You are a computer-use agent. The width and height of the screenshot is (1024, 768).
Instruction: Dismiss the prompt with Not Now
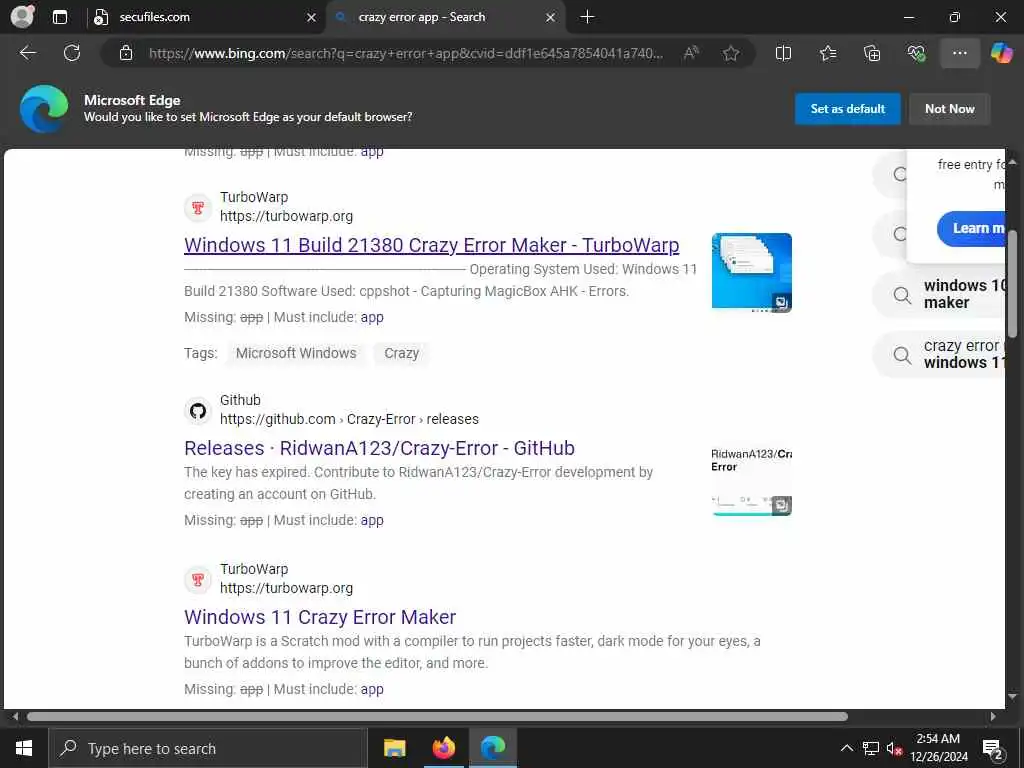point(950,109)
